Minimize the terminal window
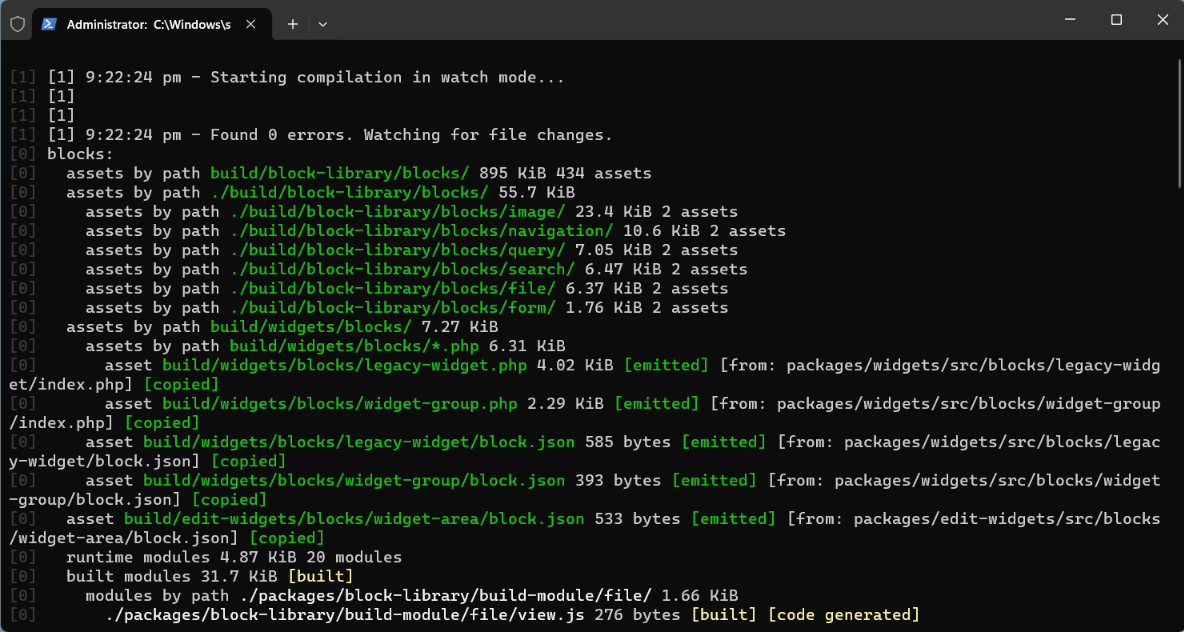1184x632 pixels. pos(1070,20)
